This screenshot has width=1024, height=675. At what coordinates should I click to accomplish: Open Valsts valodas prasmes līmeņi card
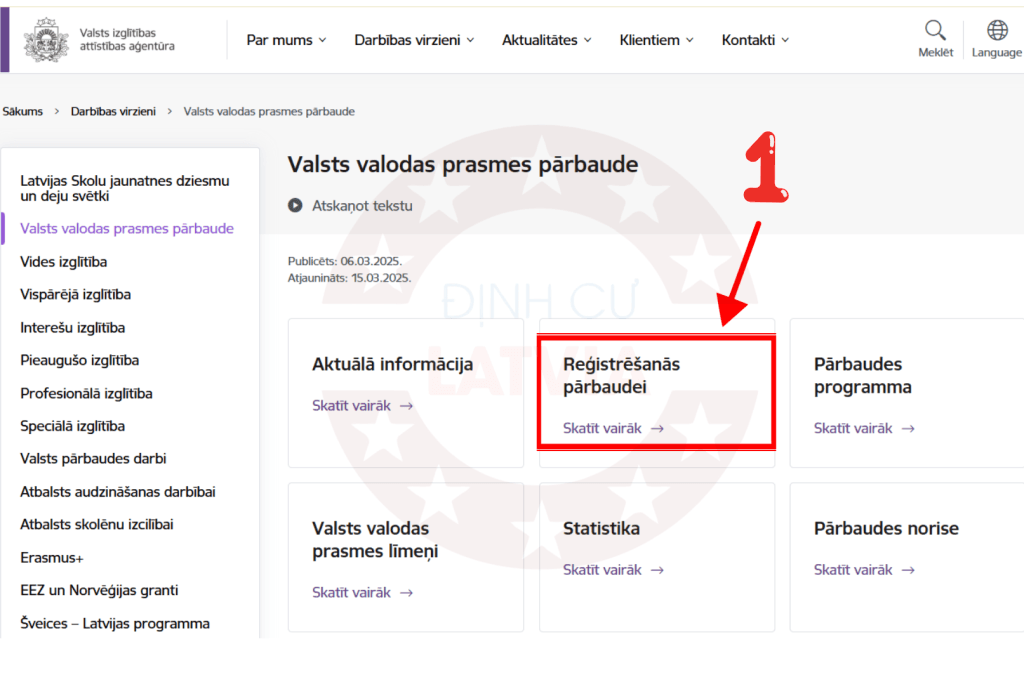tap(370, 540)
